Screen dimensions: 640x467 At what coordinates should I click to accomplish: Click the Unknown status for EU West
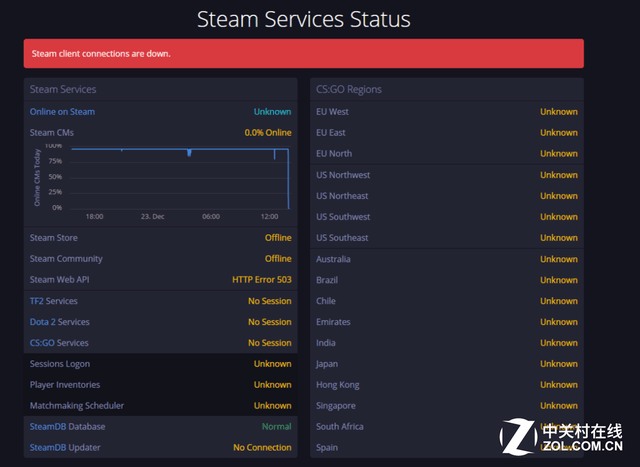(x=559, y=111)
